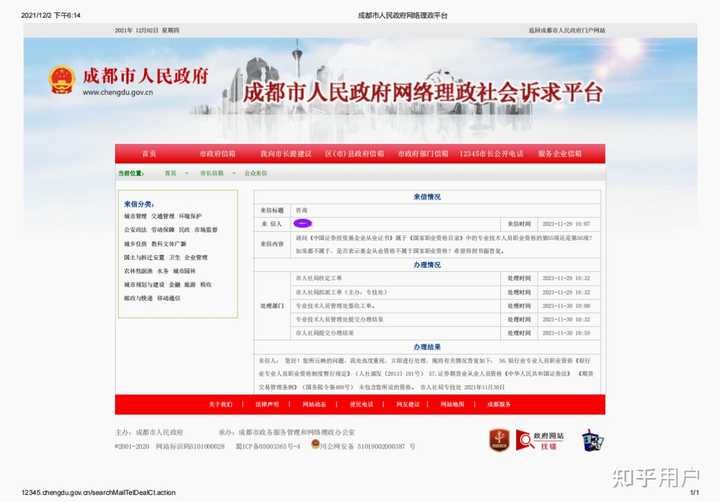The height and width of the screenshot is (502, 720).
Task: Select 城市园林 letter category
Action: 184,271
